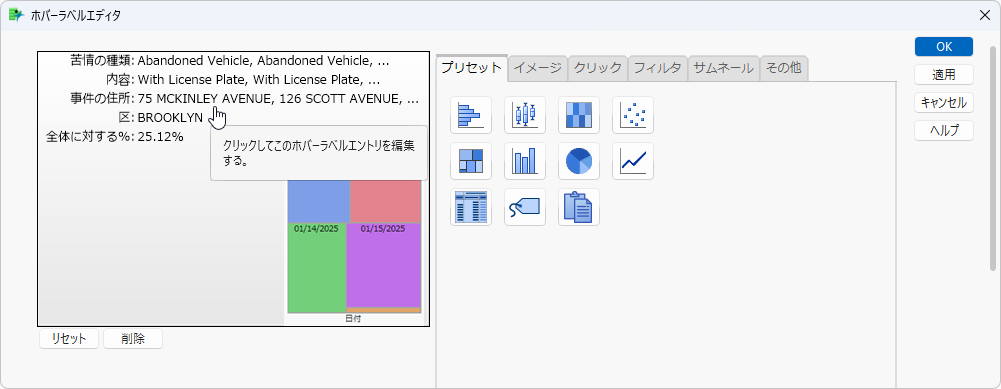Choose the box plot preset
The height and width of the screenshot is (389, 1001).
pyautogui.click(x=525, y=115)
